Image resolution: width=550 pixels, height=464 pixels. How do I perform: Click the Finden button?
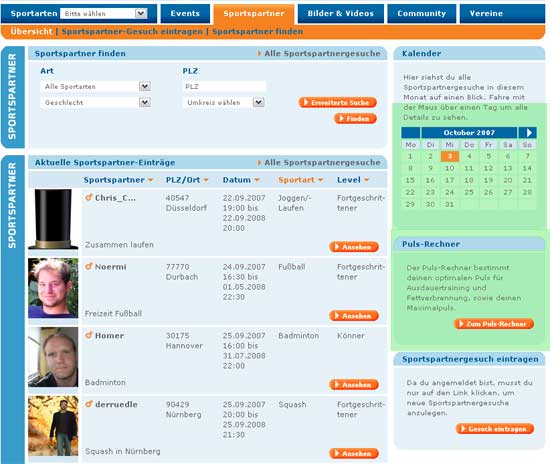355,119
